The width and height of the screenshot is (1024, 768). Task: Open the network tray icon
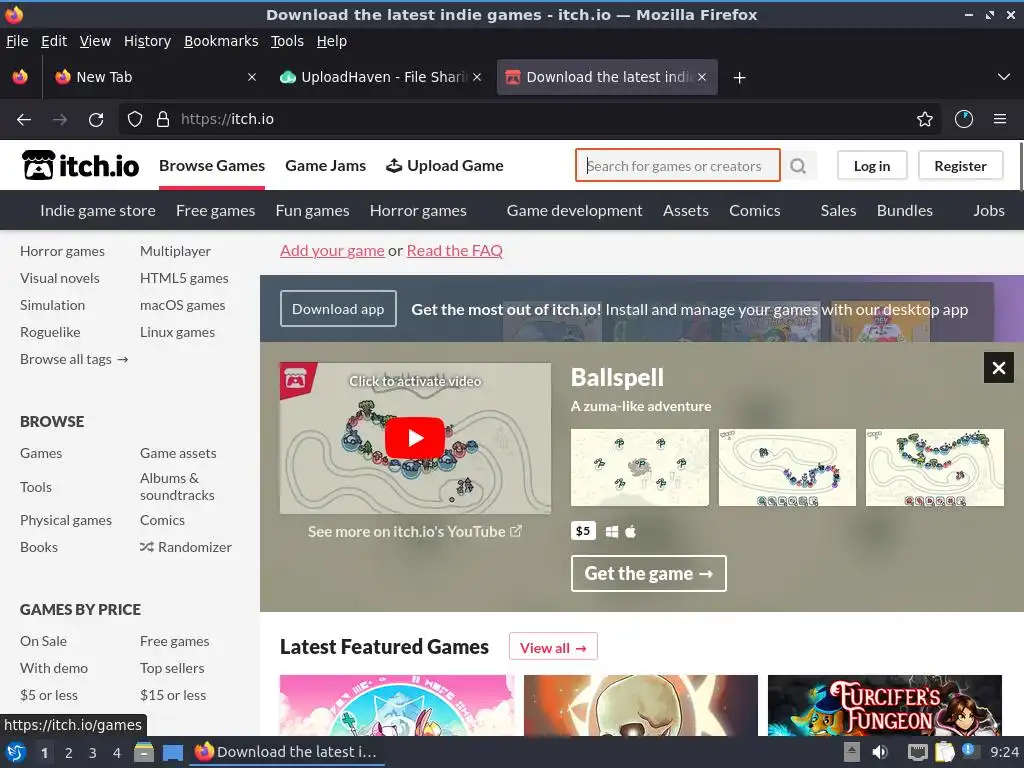(x=918, y=752)
